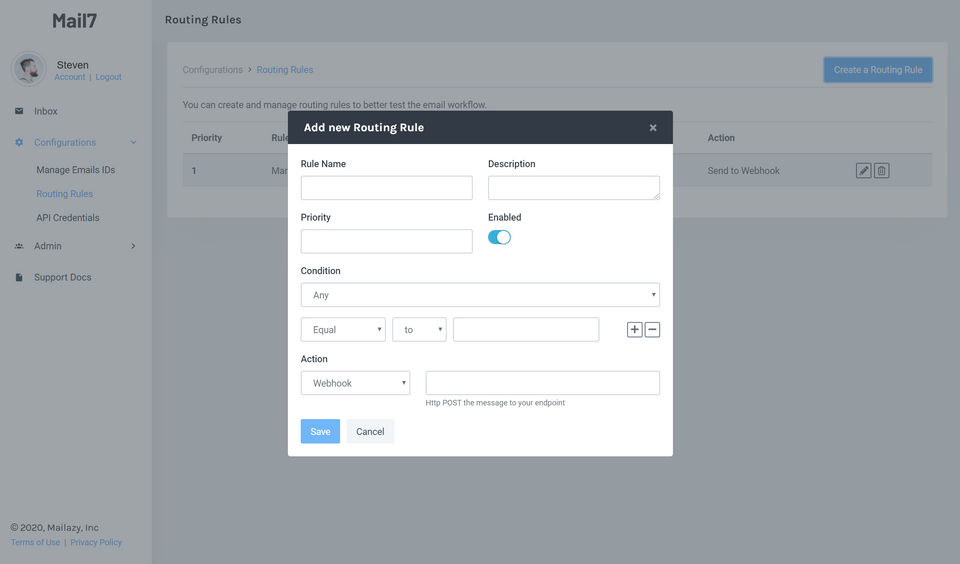Open the Condition 'Any' dropdown
960x564 pixels.
tap(480, 295)
